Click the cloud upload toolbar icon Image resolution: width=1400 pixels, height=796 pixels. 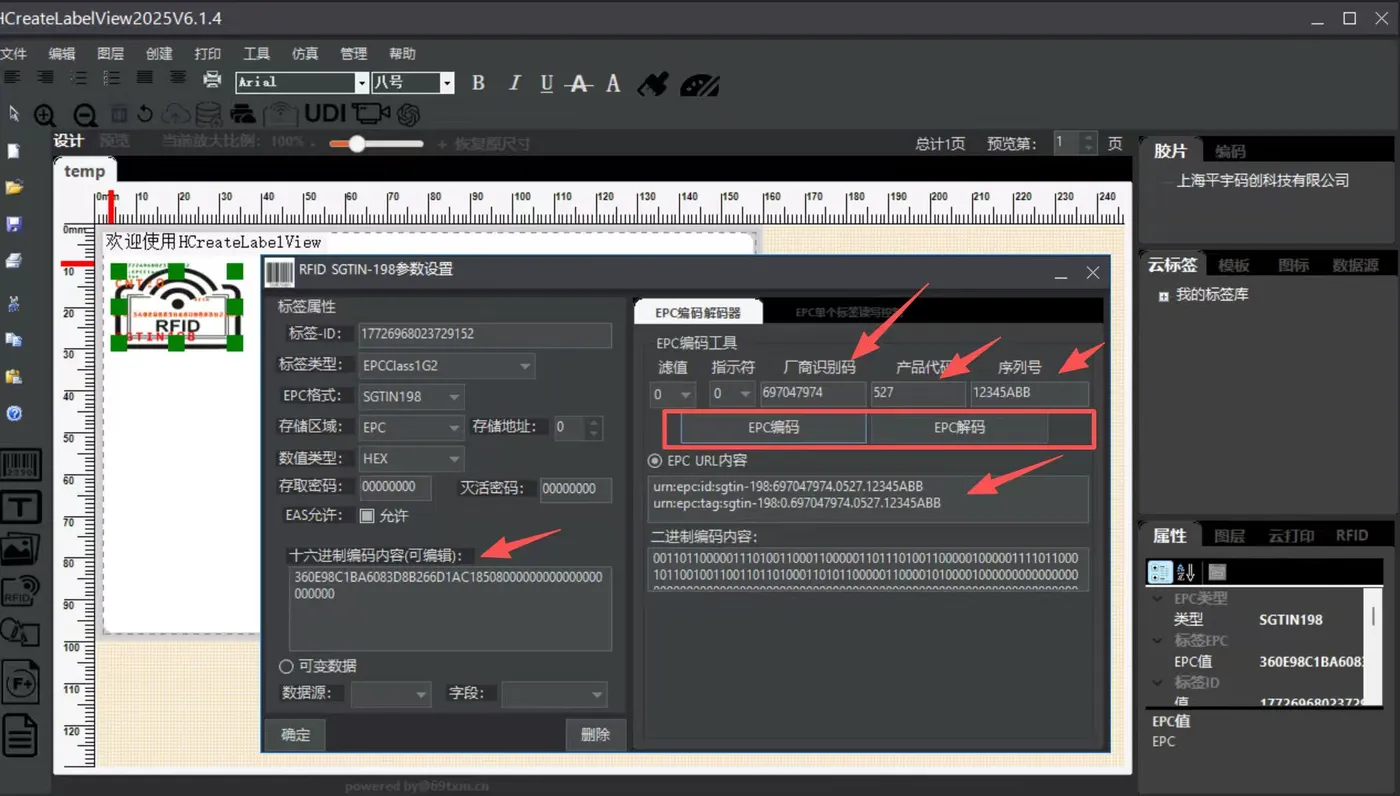point(176,114)
